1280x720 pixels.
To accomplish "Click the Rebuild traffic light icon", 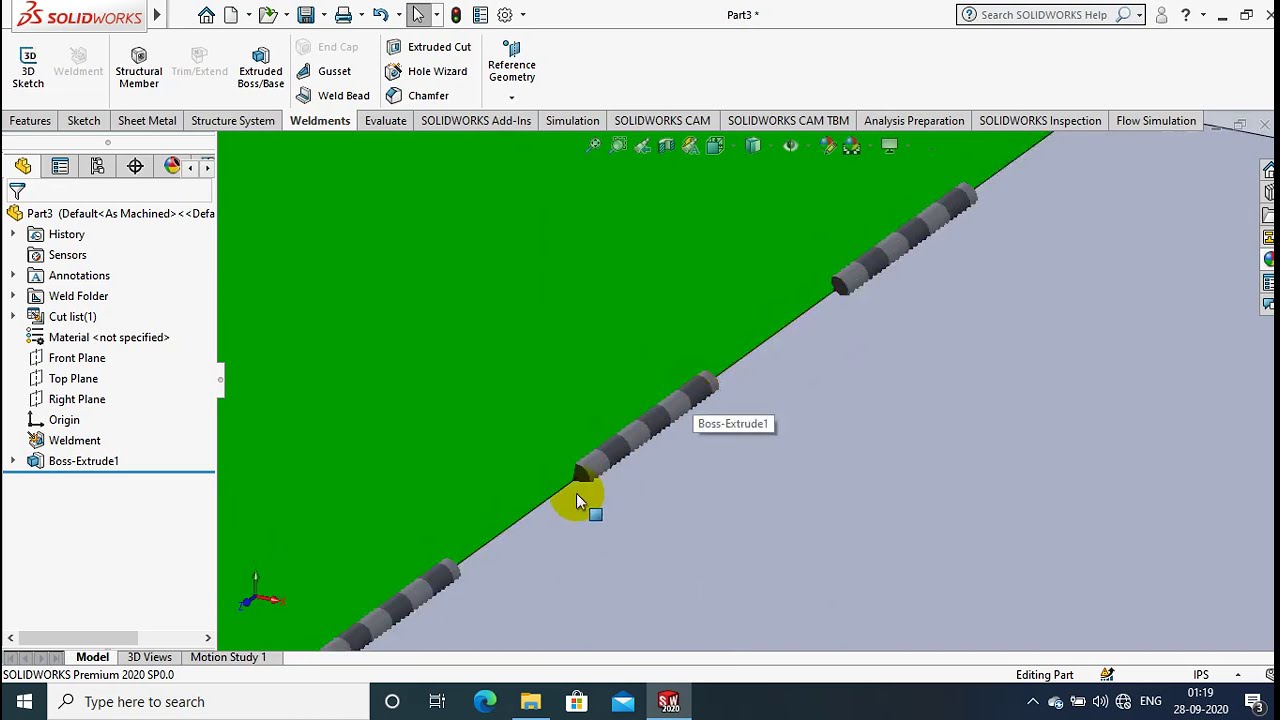I will tap(456, 15).
